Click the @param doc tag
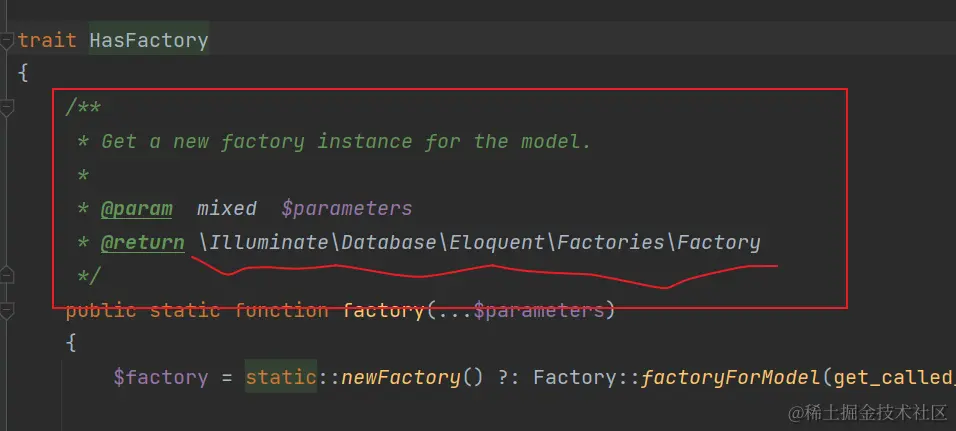This screenshot has width=956, height=431. tap(137, 208)
